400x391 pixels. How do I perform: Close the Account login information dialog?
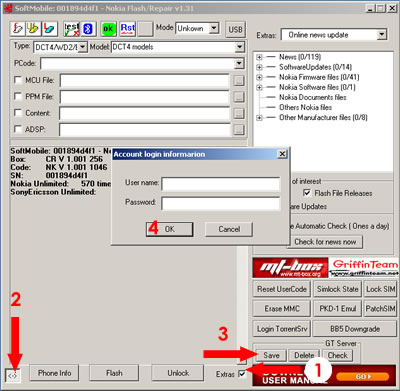click(282, 154)
